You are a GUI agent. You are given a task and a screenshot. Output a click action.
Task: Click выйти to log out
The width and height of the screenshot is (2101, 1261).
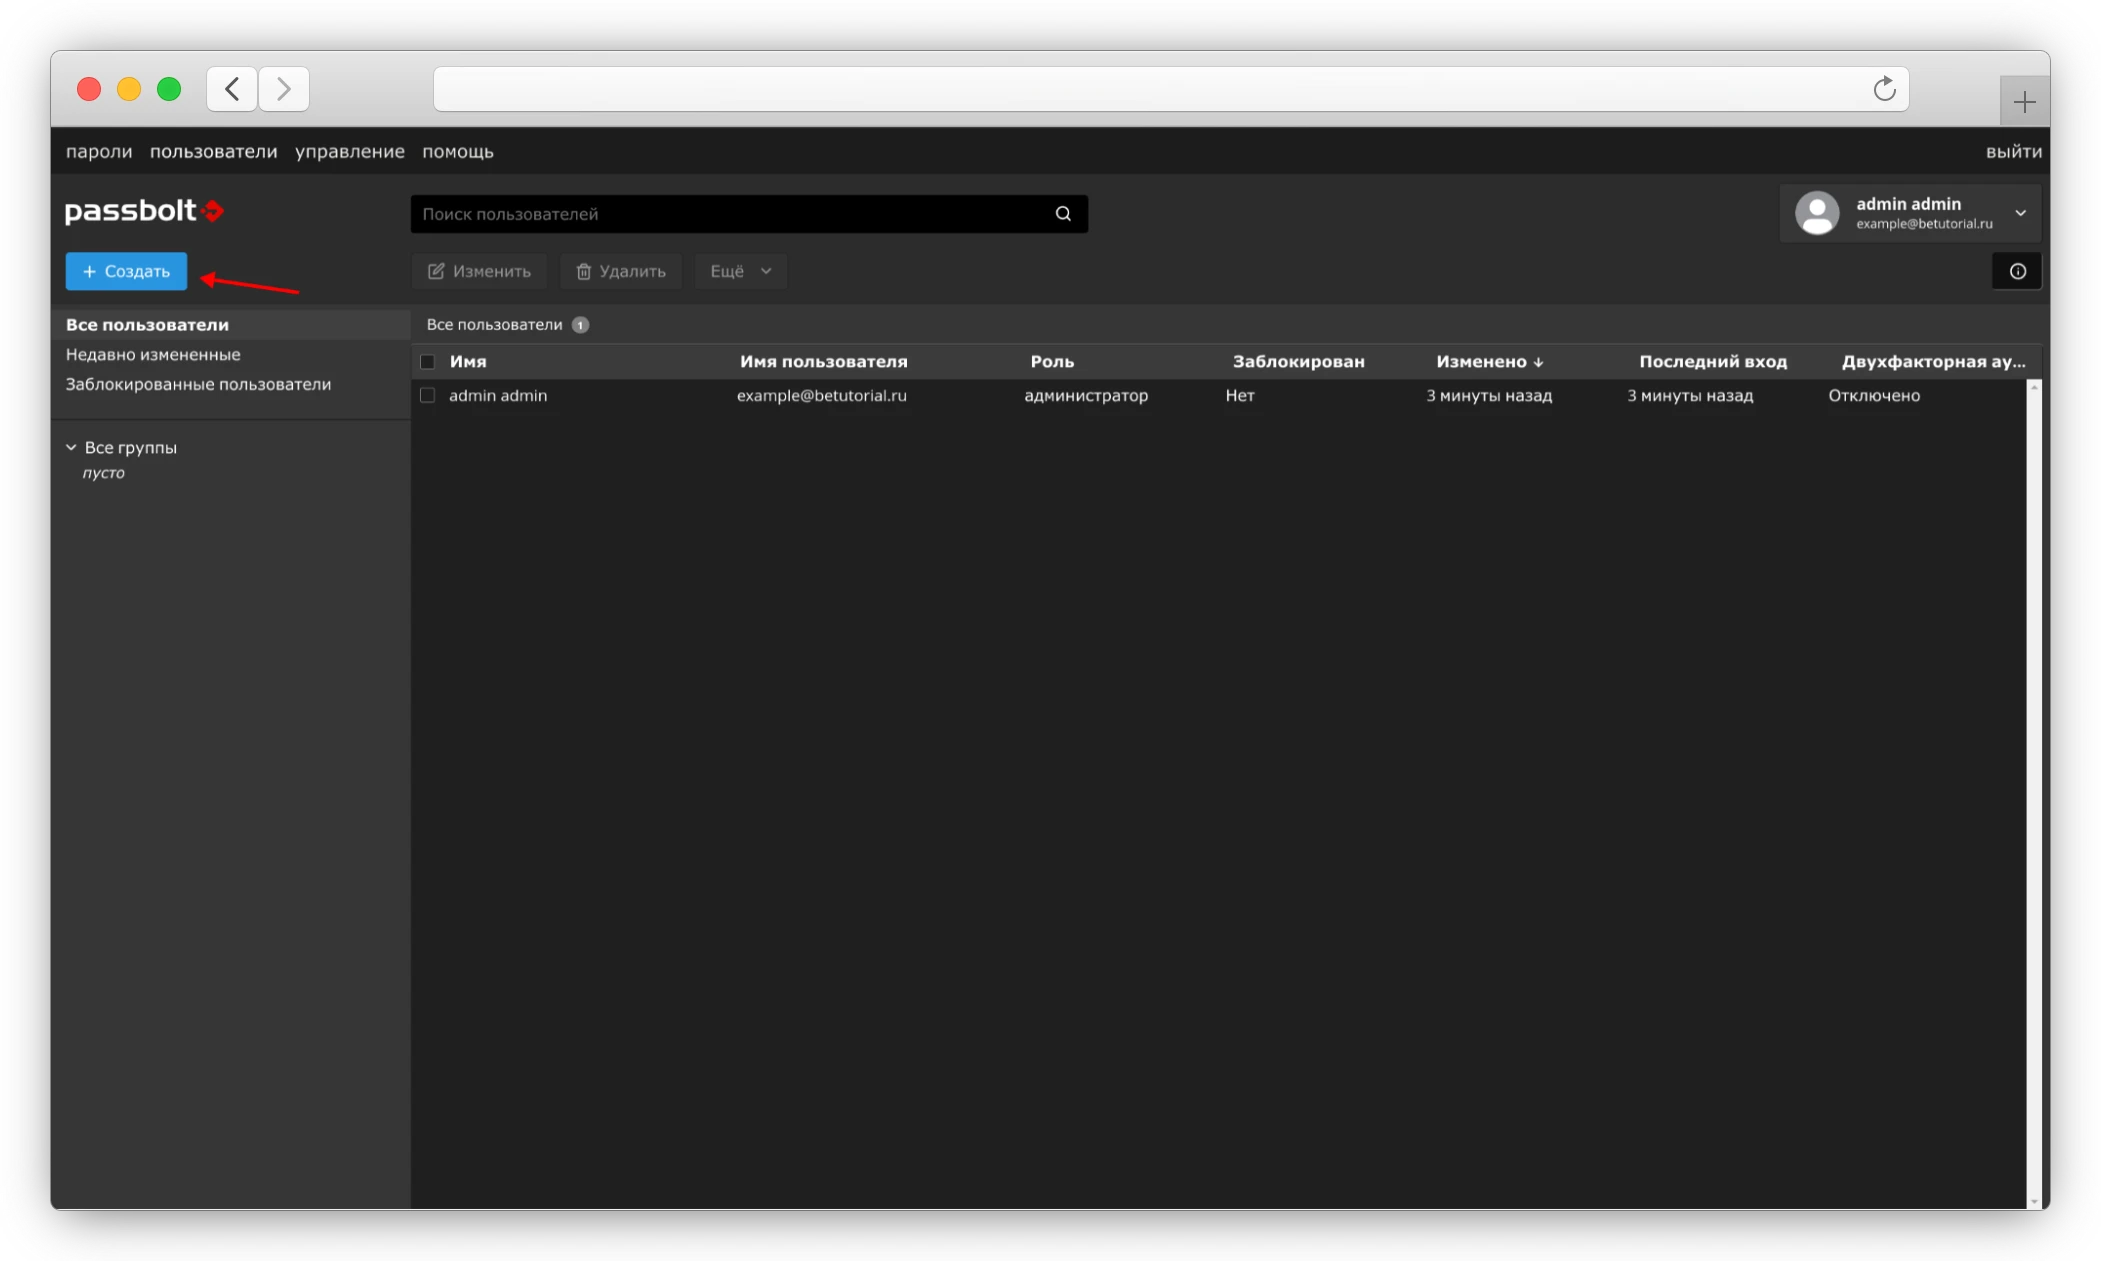2013,151
